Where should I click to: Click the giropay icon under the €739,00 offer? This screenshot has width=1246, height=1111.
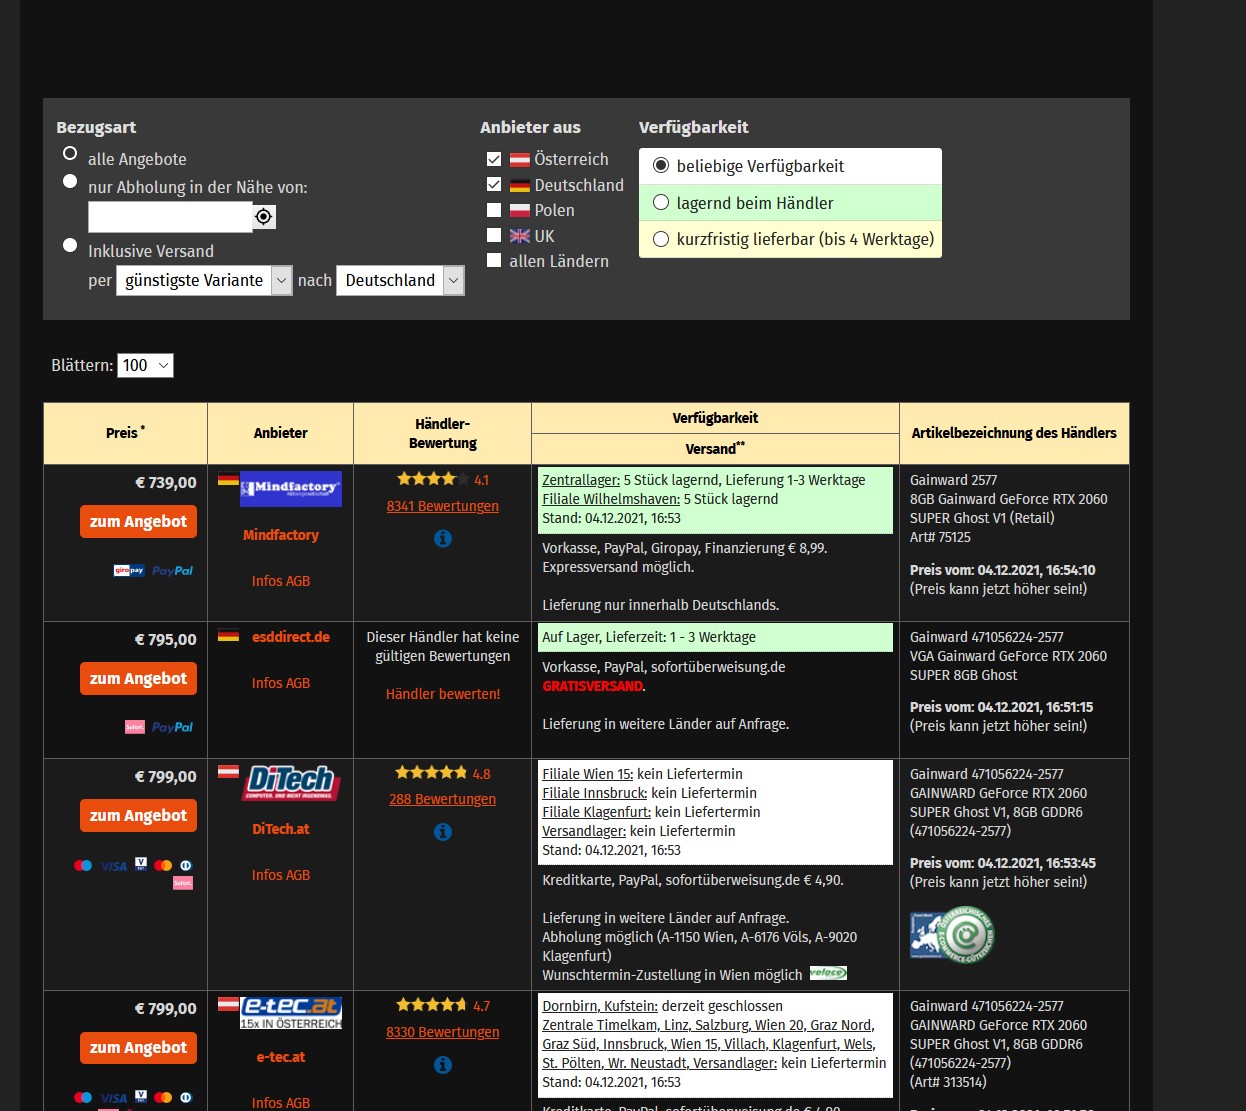[x=129, y=571]
